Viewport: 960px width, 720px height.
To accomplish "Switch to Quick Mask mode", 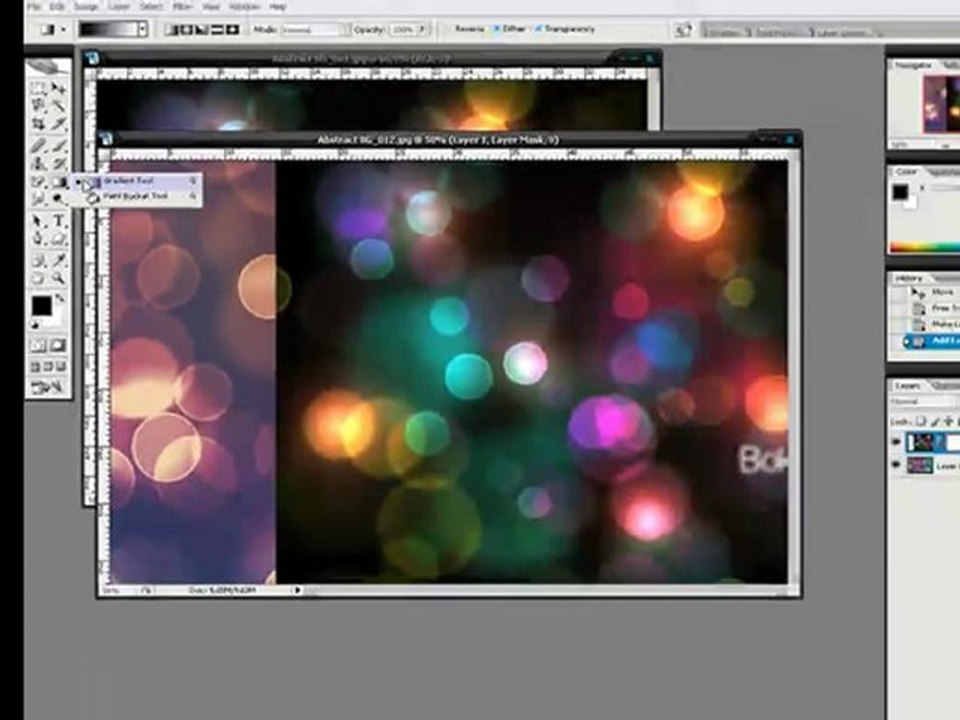I will pyautogui.click(x=58, y=346).
